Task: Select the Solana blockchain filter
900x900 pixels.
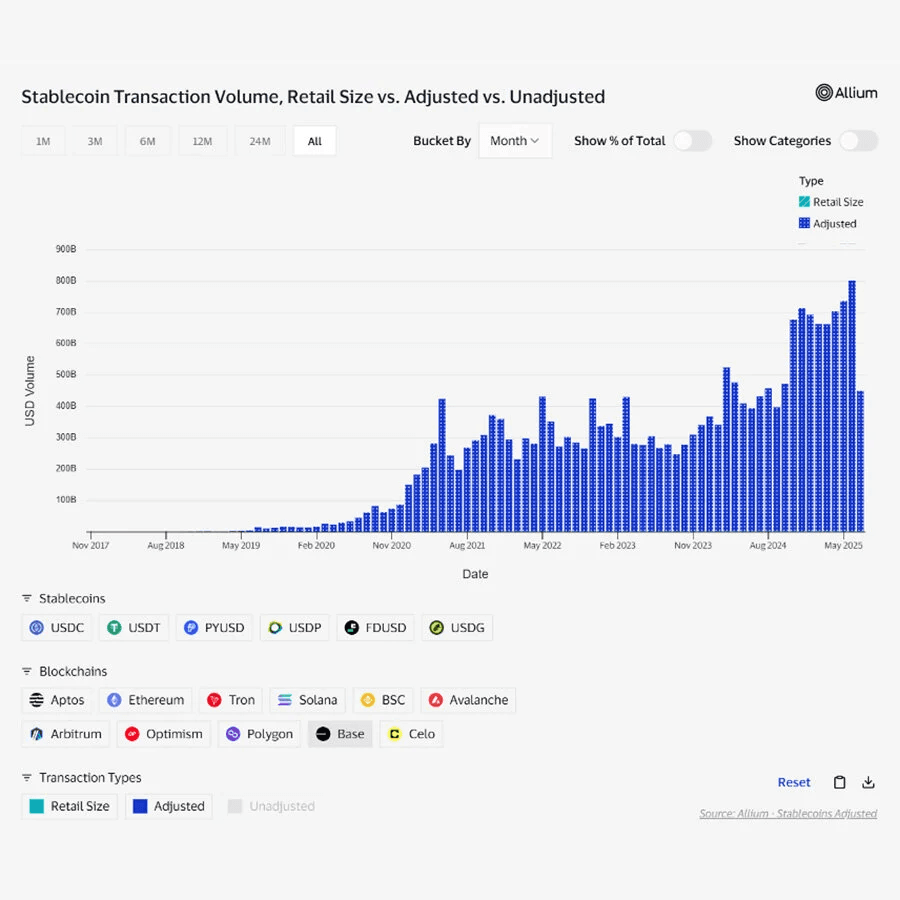Action: pos(308,700)
